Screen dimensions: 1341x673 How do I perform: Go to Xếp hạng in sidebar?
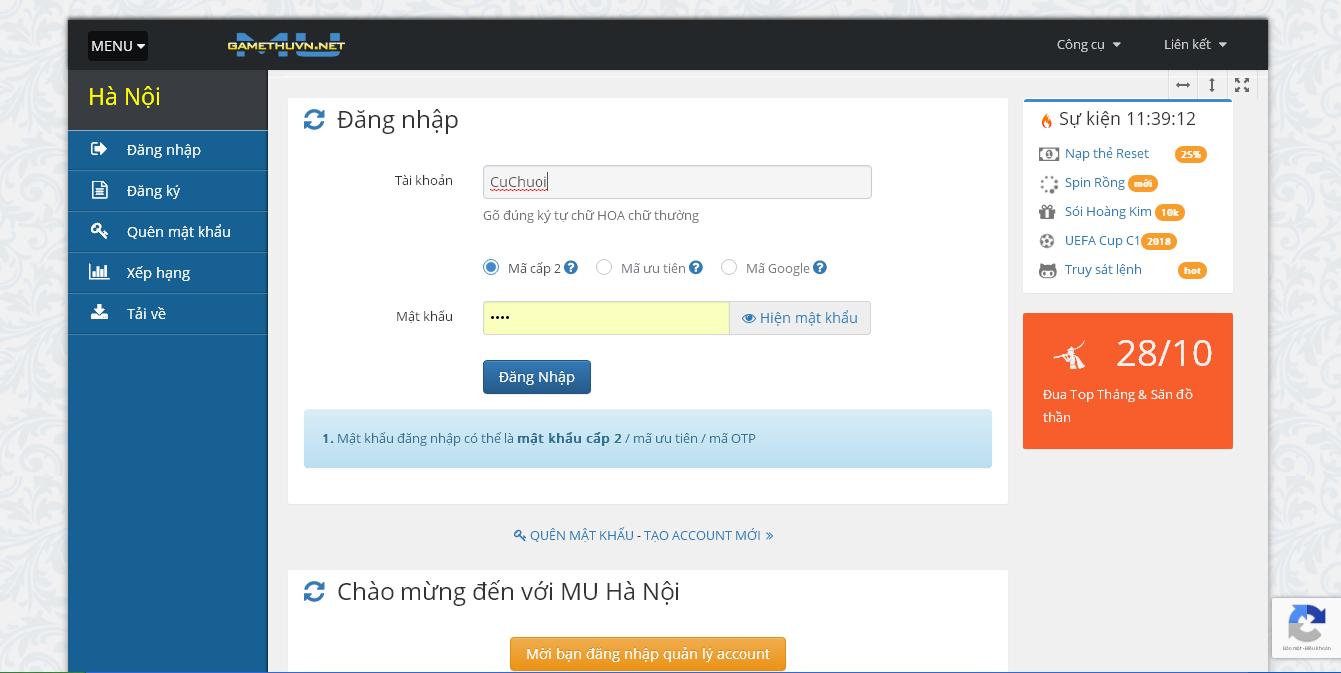(x=158, y=273)
